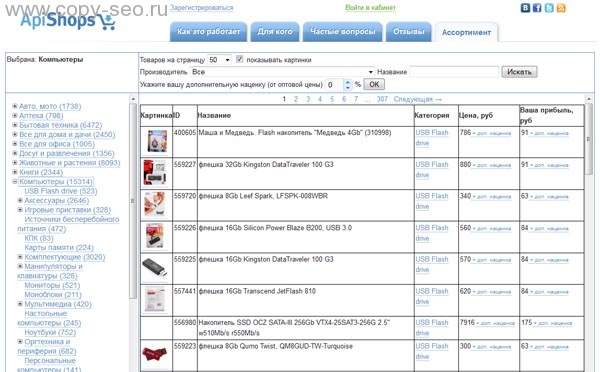The width and height of the screenshot is (600, 372).
Task: Select 'Мониторы (521)' category
Action: [52, 285]
